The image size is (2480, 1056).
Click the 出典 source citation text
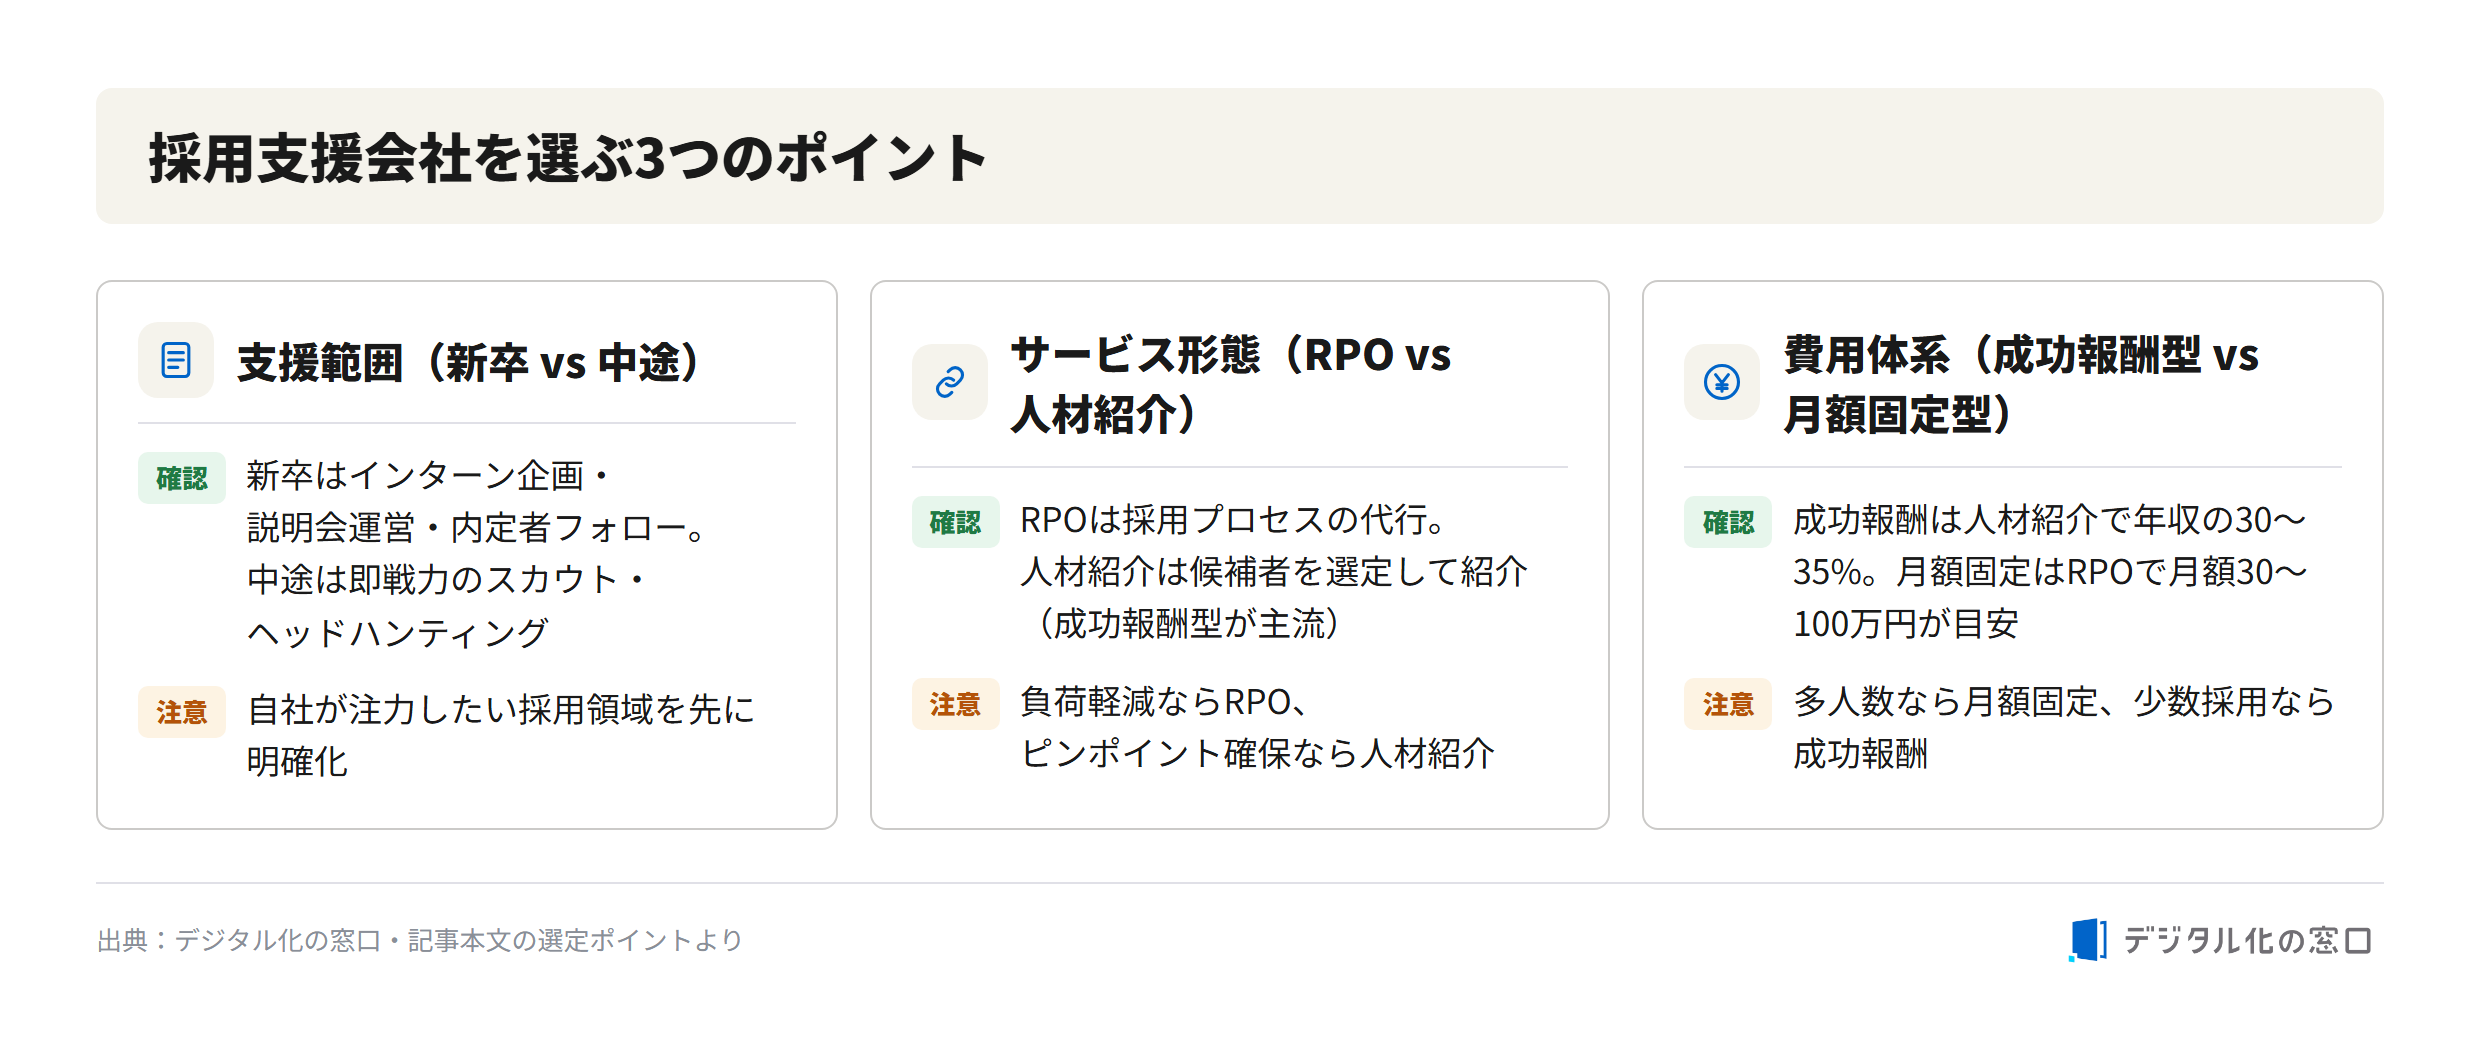[x=420, y=940]
